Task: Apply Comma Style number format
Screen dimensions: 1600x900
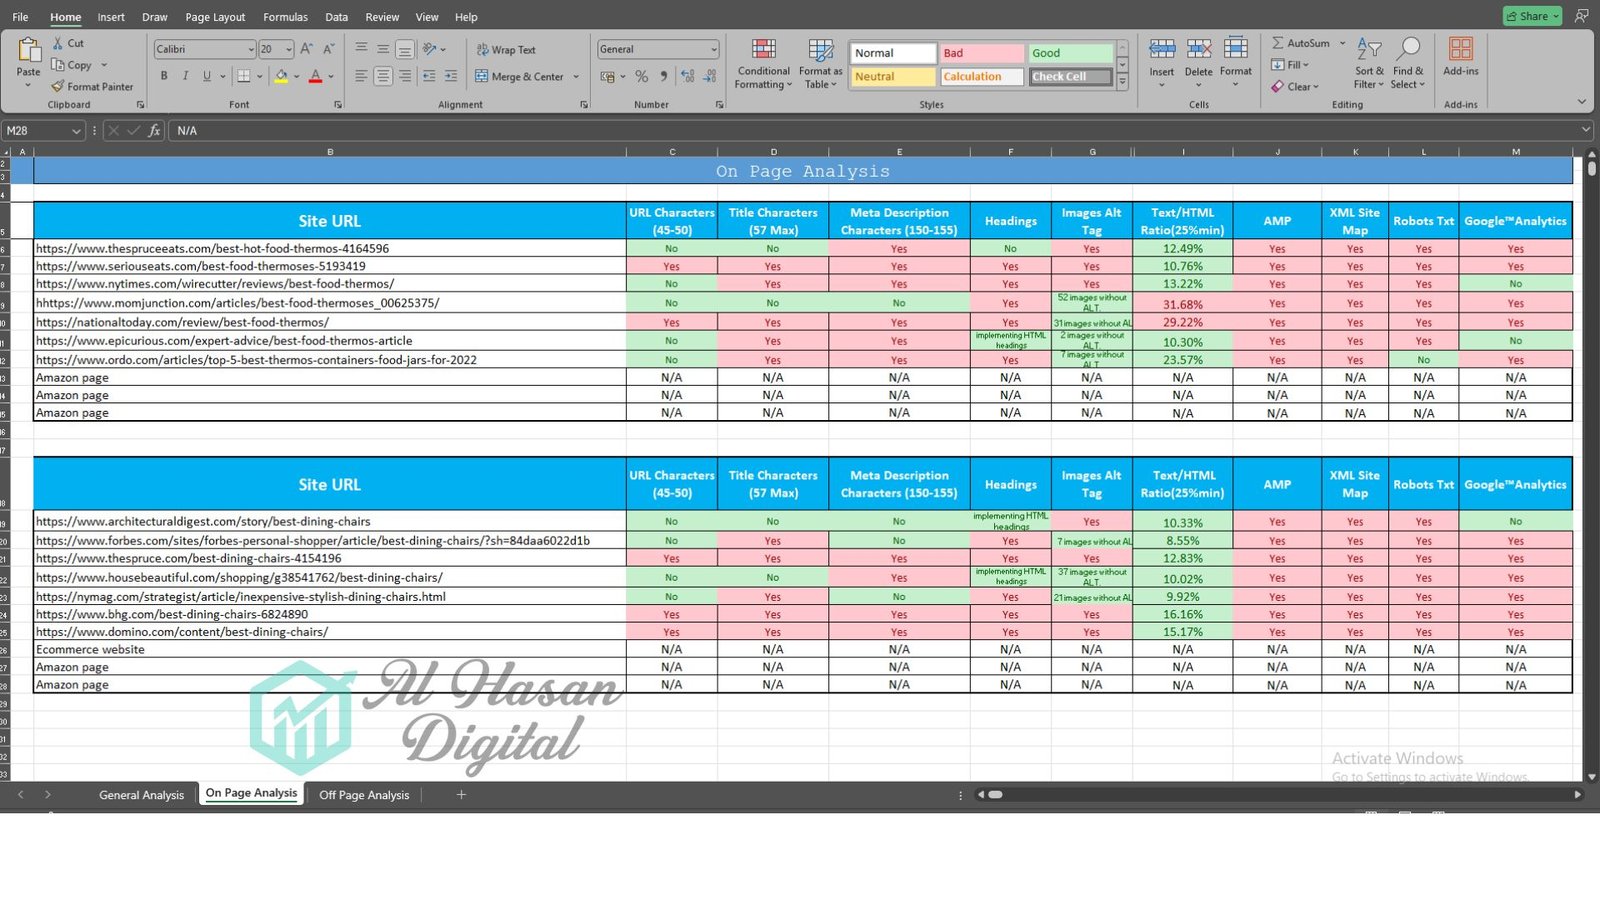Action: [x=663, y=76]
